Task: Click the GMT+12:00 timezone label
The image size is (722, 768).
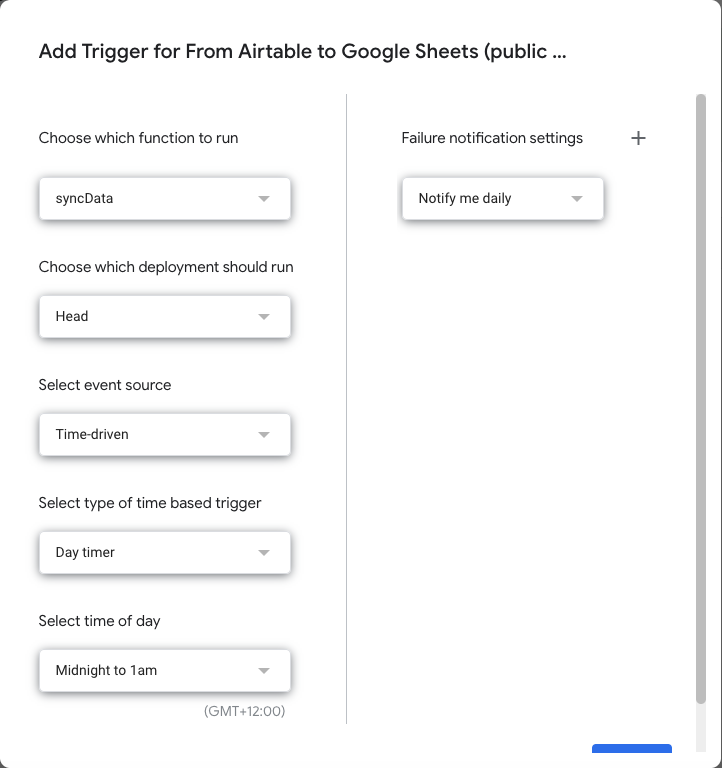Action: [x=244, y=711]
